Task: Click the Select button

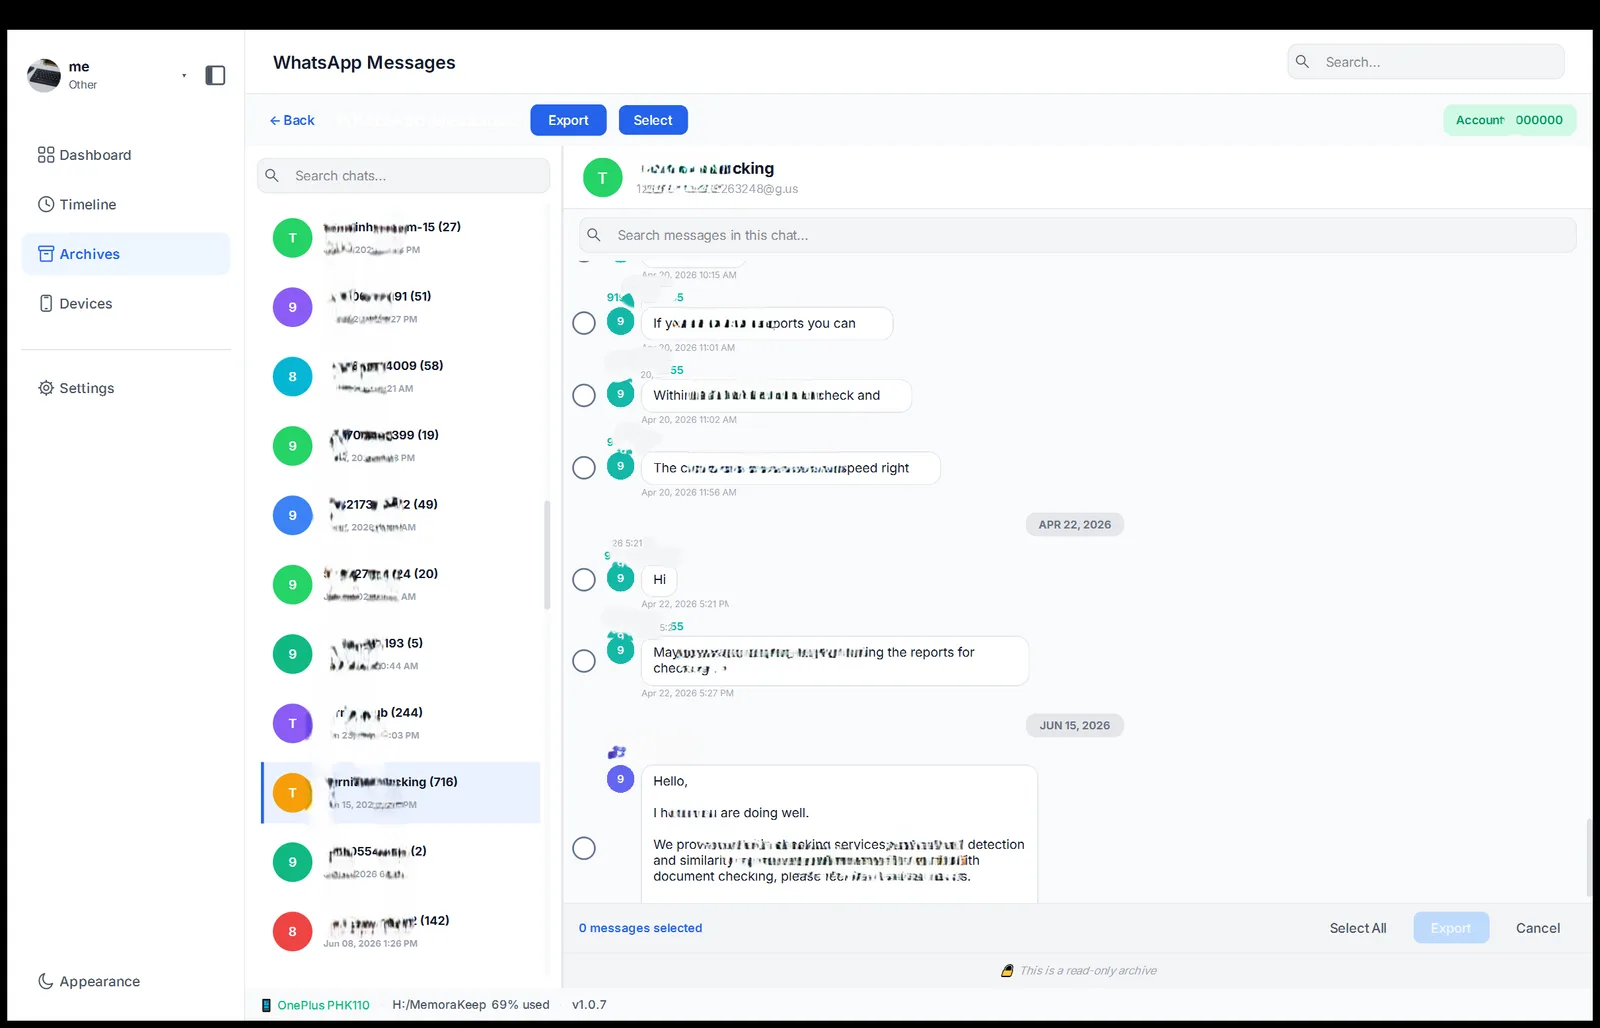Action: tap(653, 120)
